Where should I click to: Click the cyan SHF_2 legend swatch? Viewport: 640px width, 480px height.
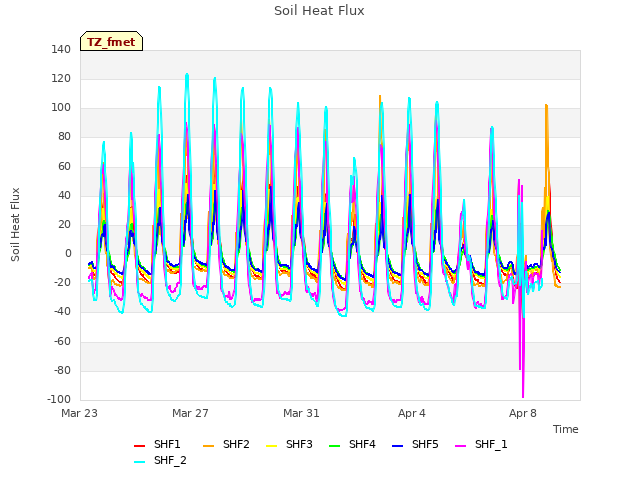(140, 462)
